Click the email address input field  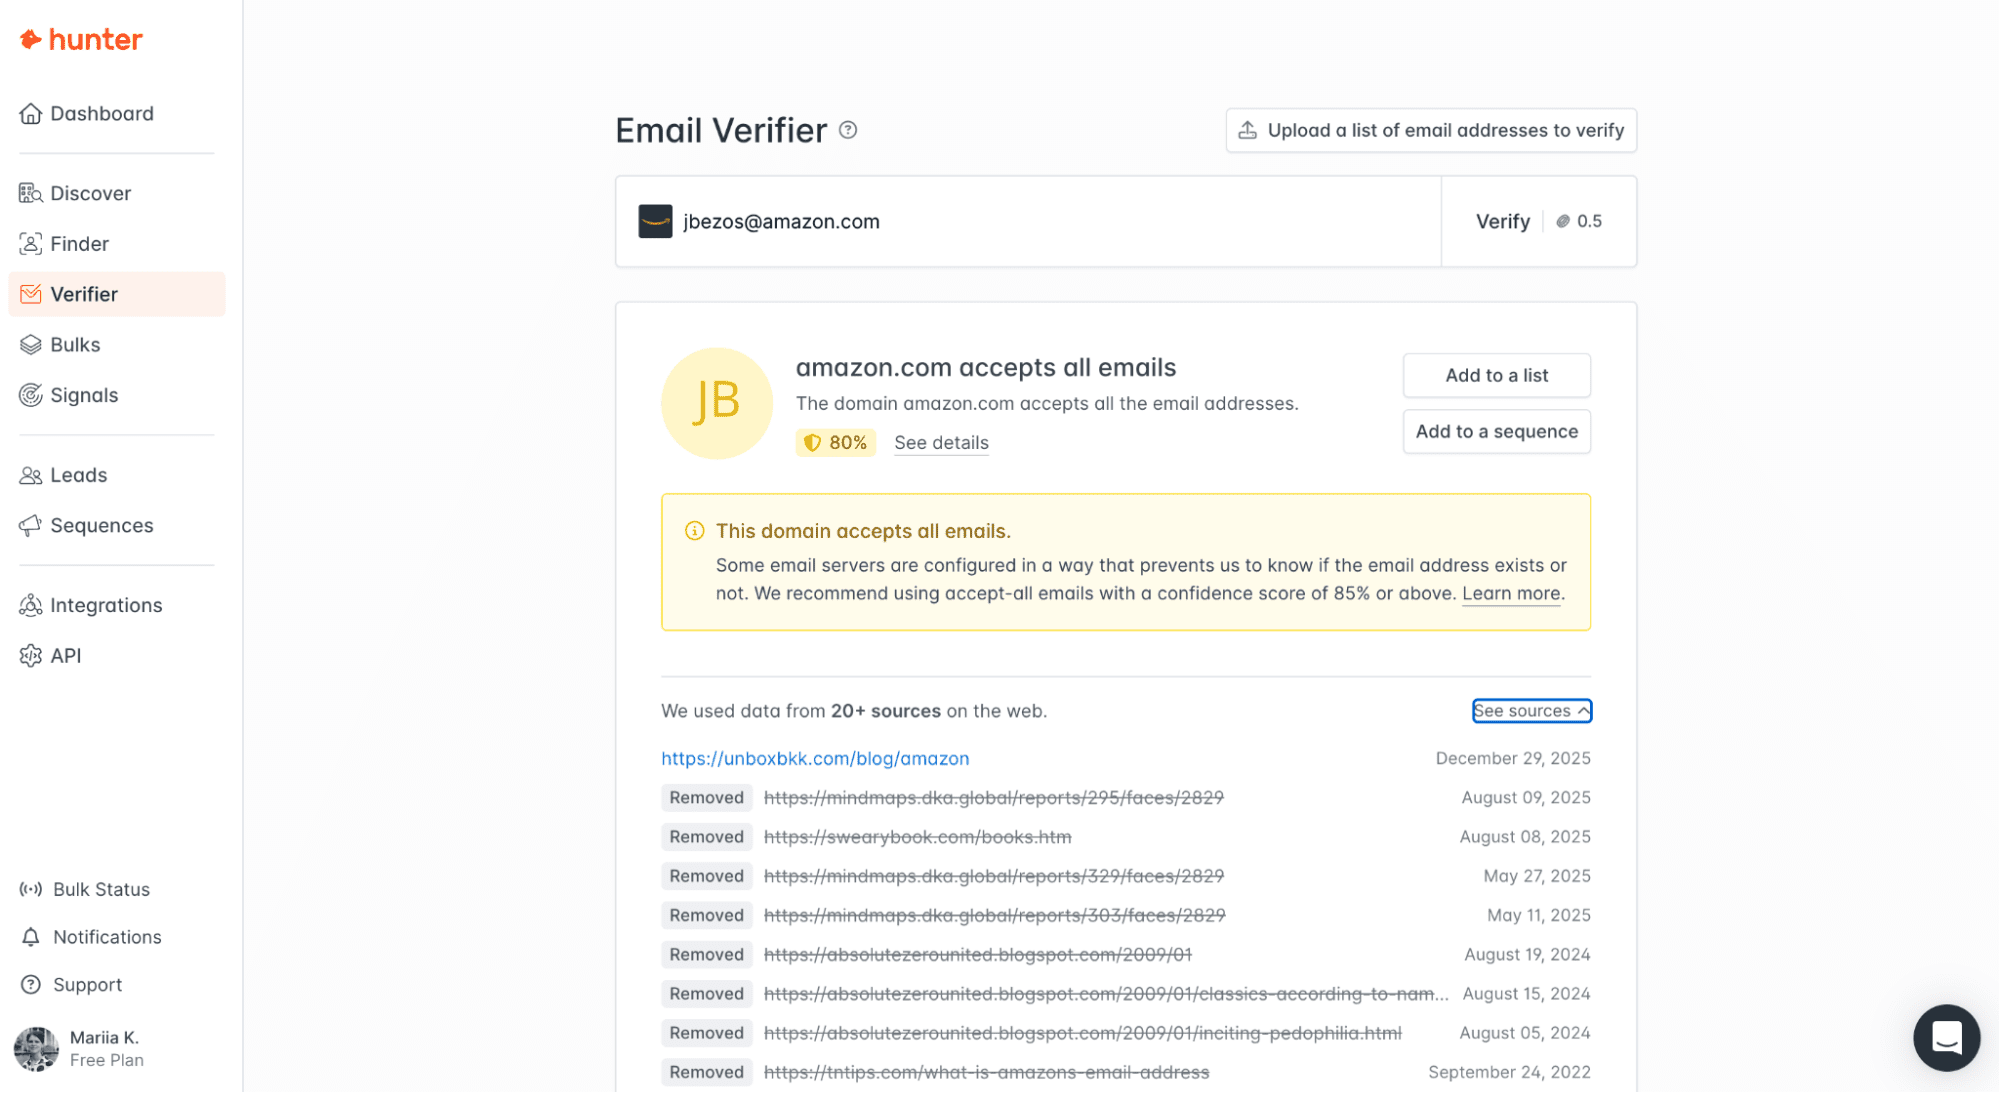coord(1050,222)
